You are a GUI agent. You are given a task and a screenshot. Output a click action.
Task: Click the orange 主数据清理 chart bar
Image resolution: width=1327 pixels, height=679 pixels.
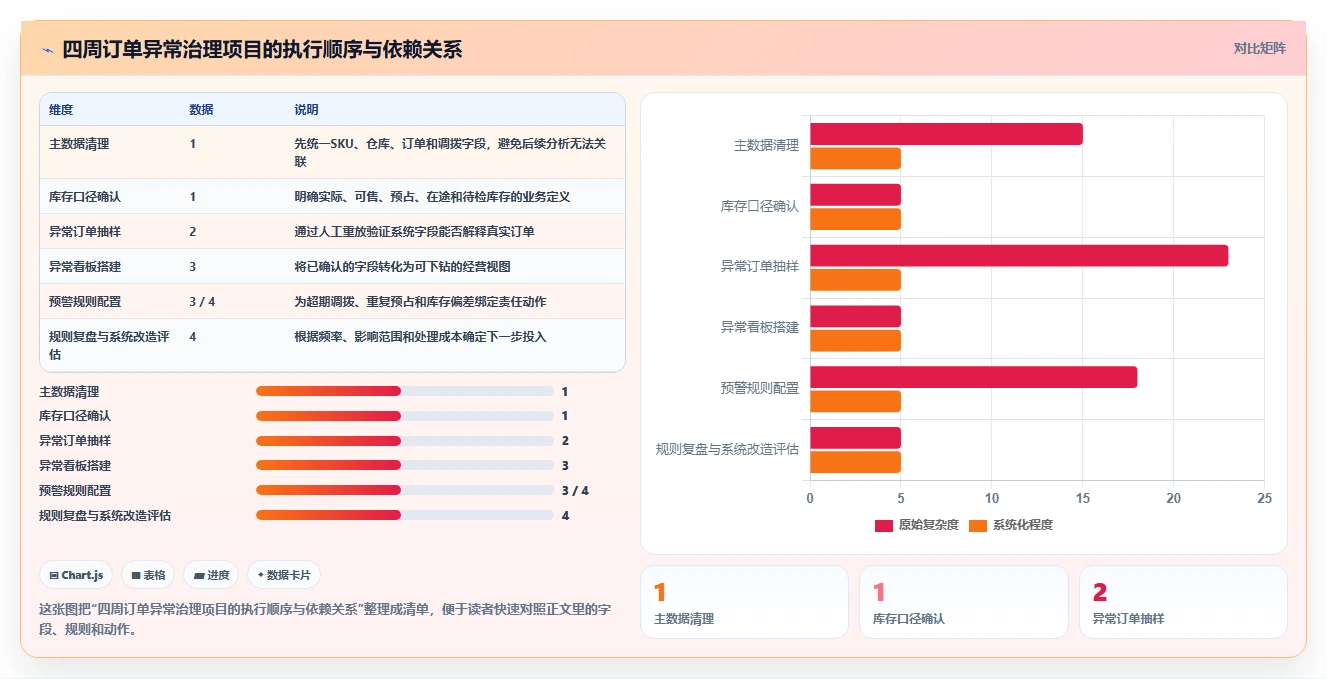[855, 158]
